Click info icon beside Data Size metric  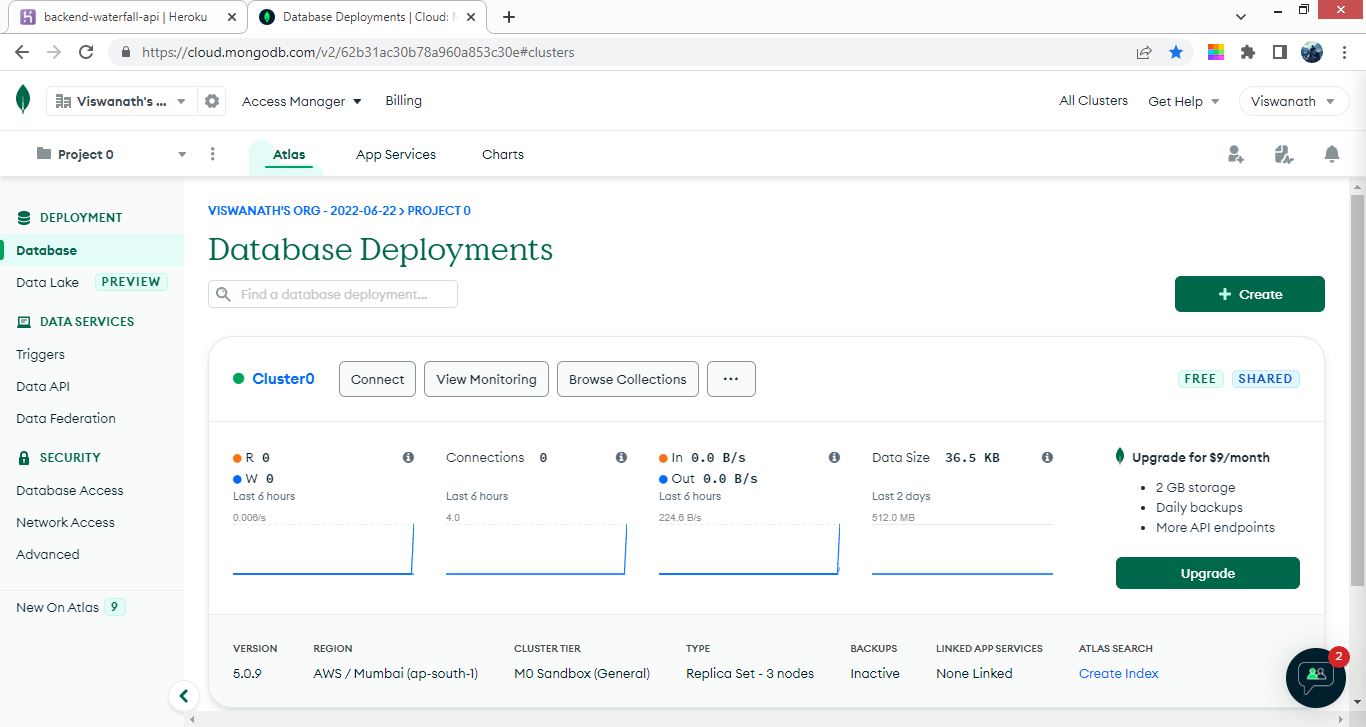(1047, 457)
